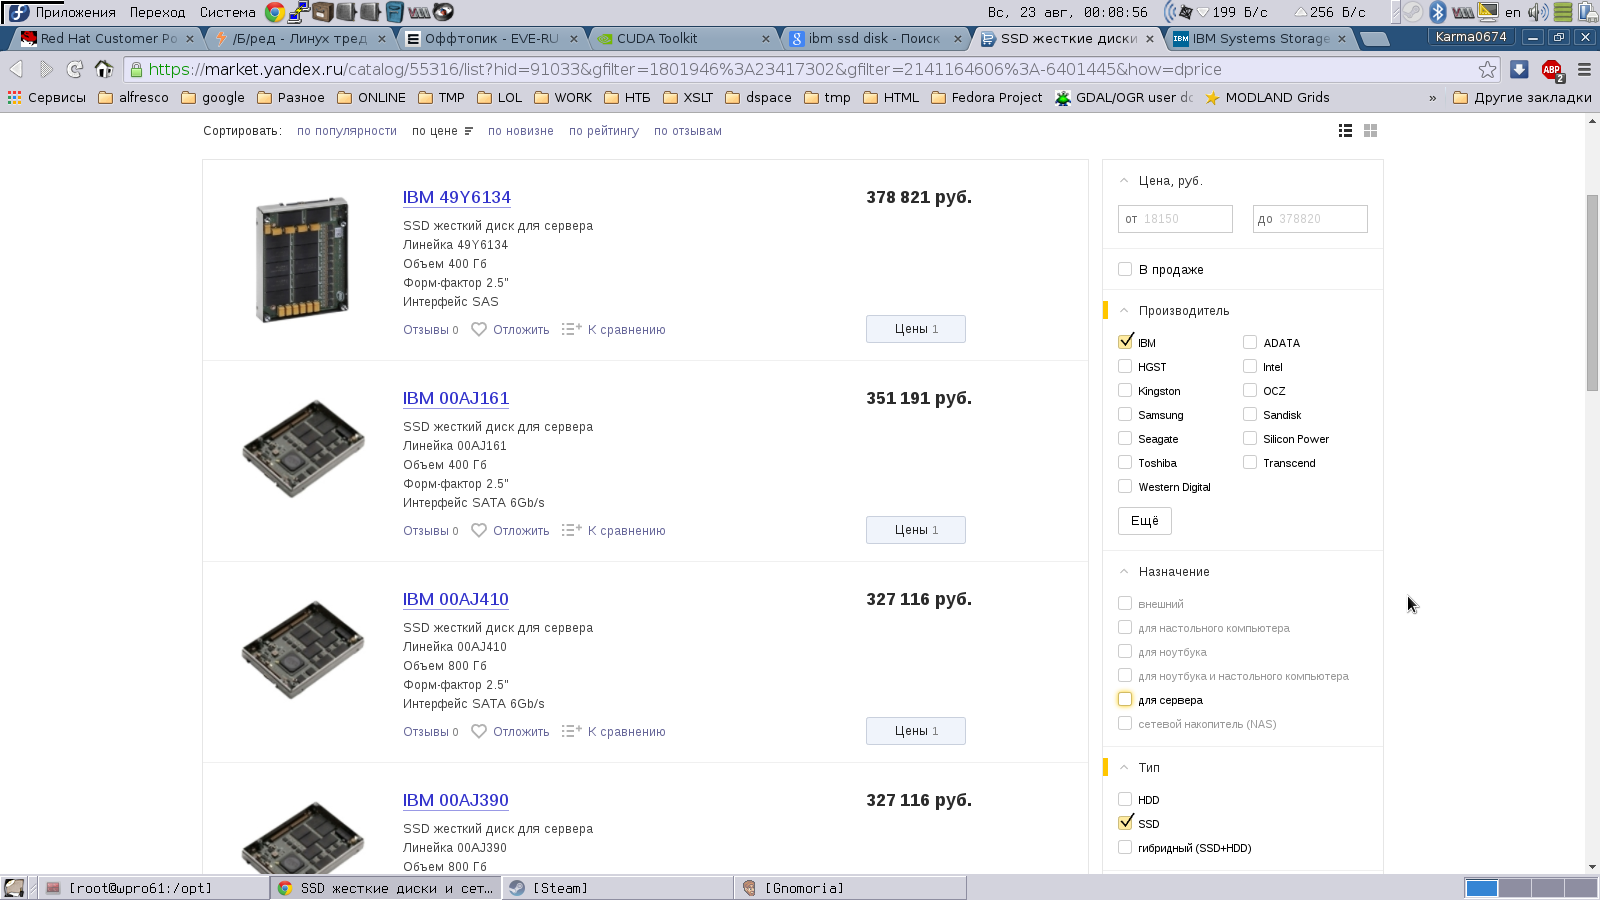1600x900 pixels.
Task: Go back using the browser back arrow
Action: (x=17, y=69)
